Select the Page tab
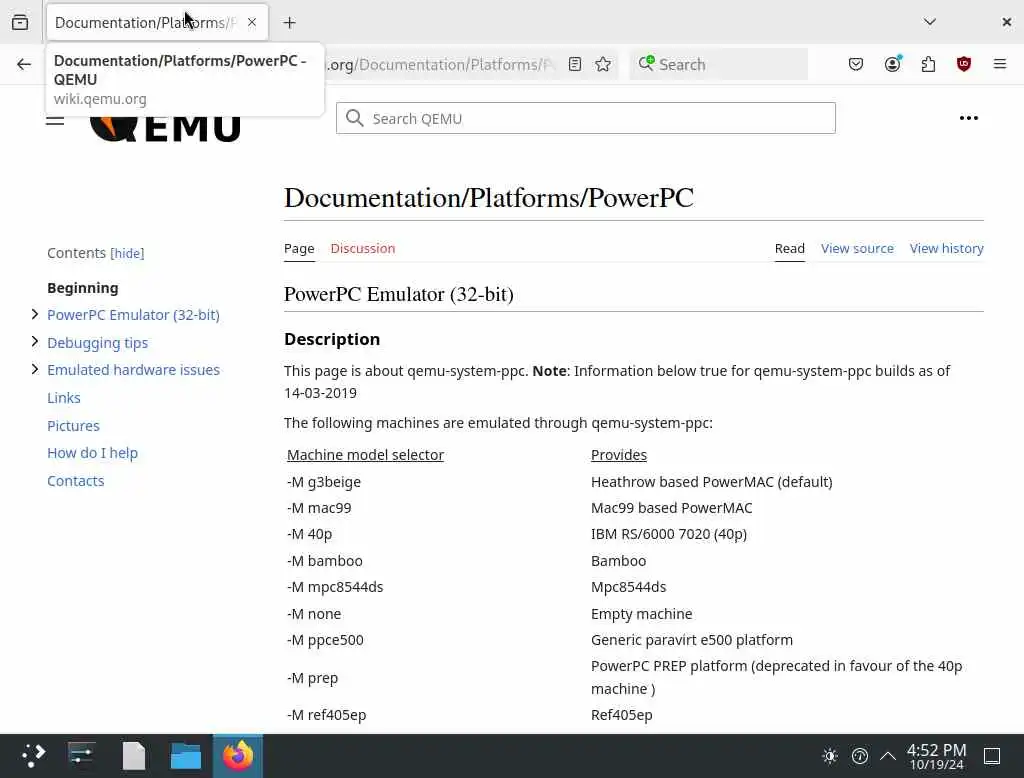This screenshot has width=1024, height=778. (x=299, y=249)
